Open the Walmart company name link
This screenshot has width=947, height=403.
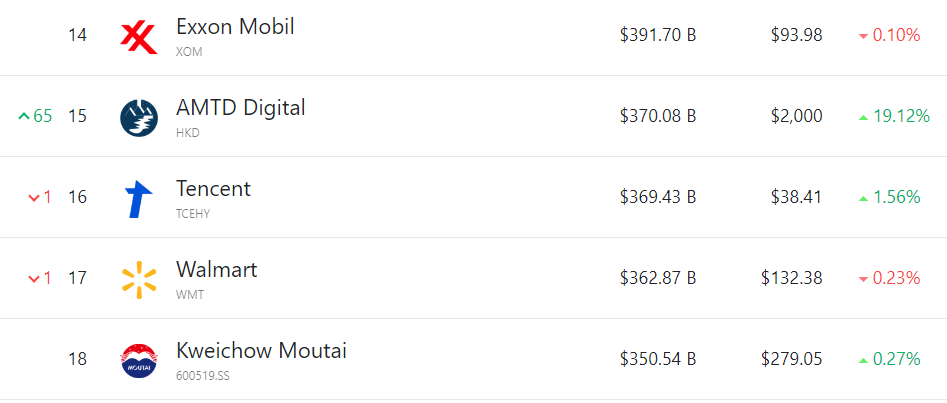[216, 269]
